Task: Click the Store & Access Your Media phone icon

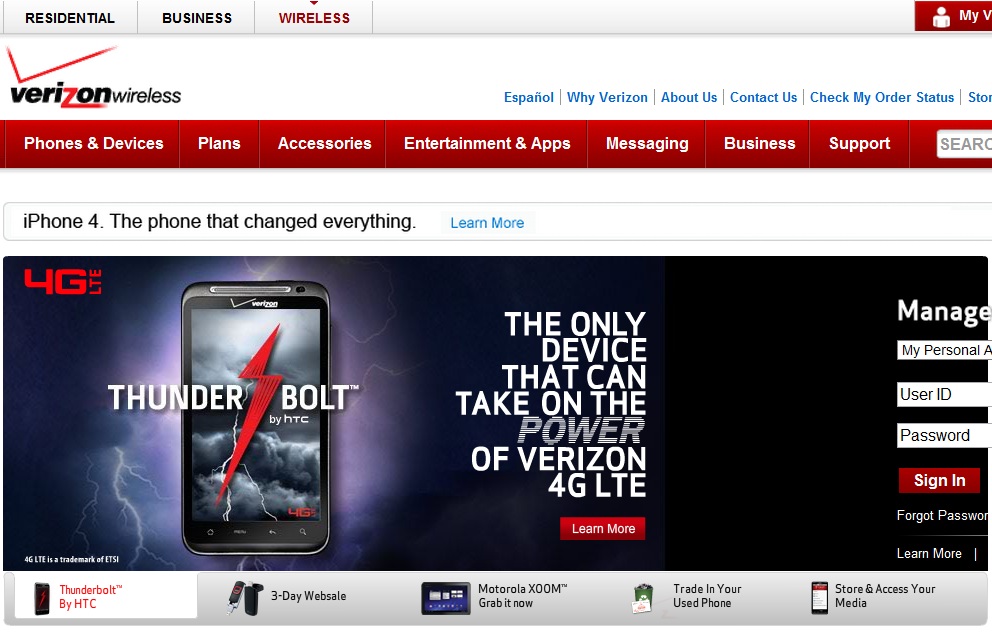Action: coord(819,597)
